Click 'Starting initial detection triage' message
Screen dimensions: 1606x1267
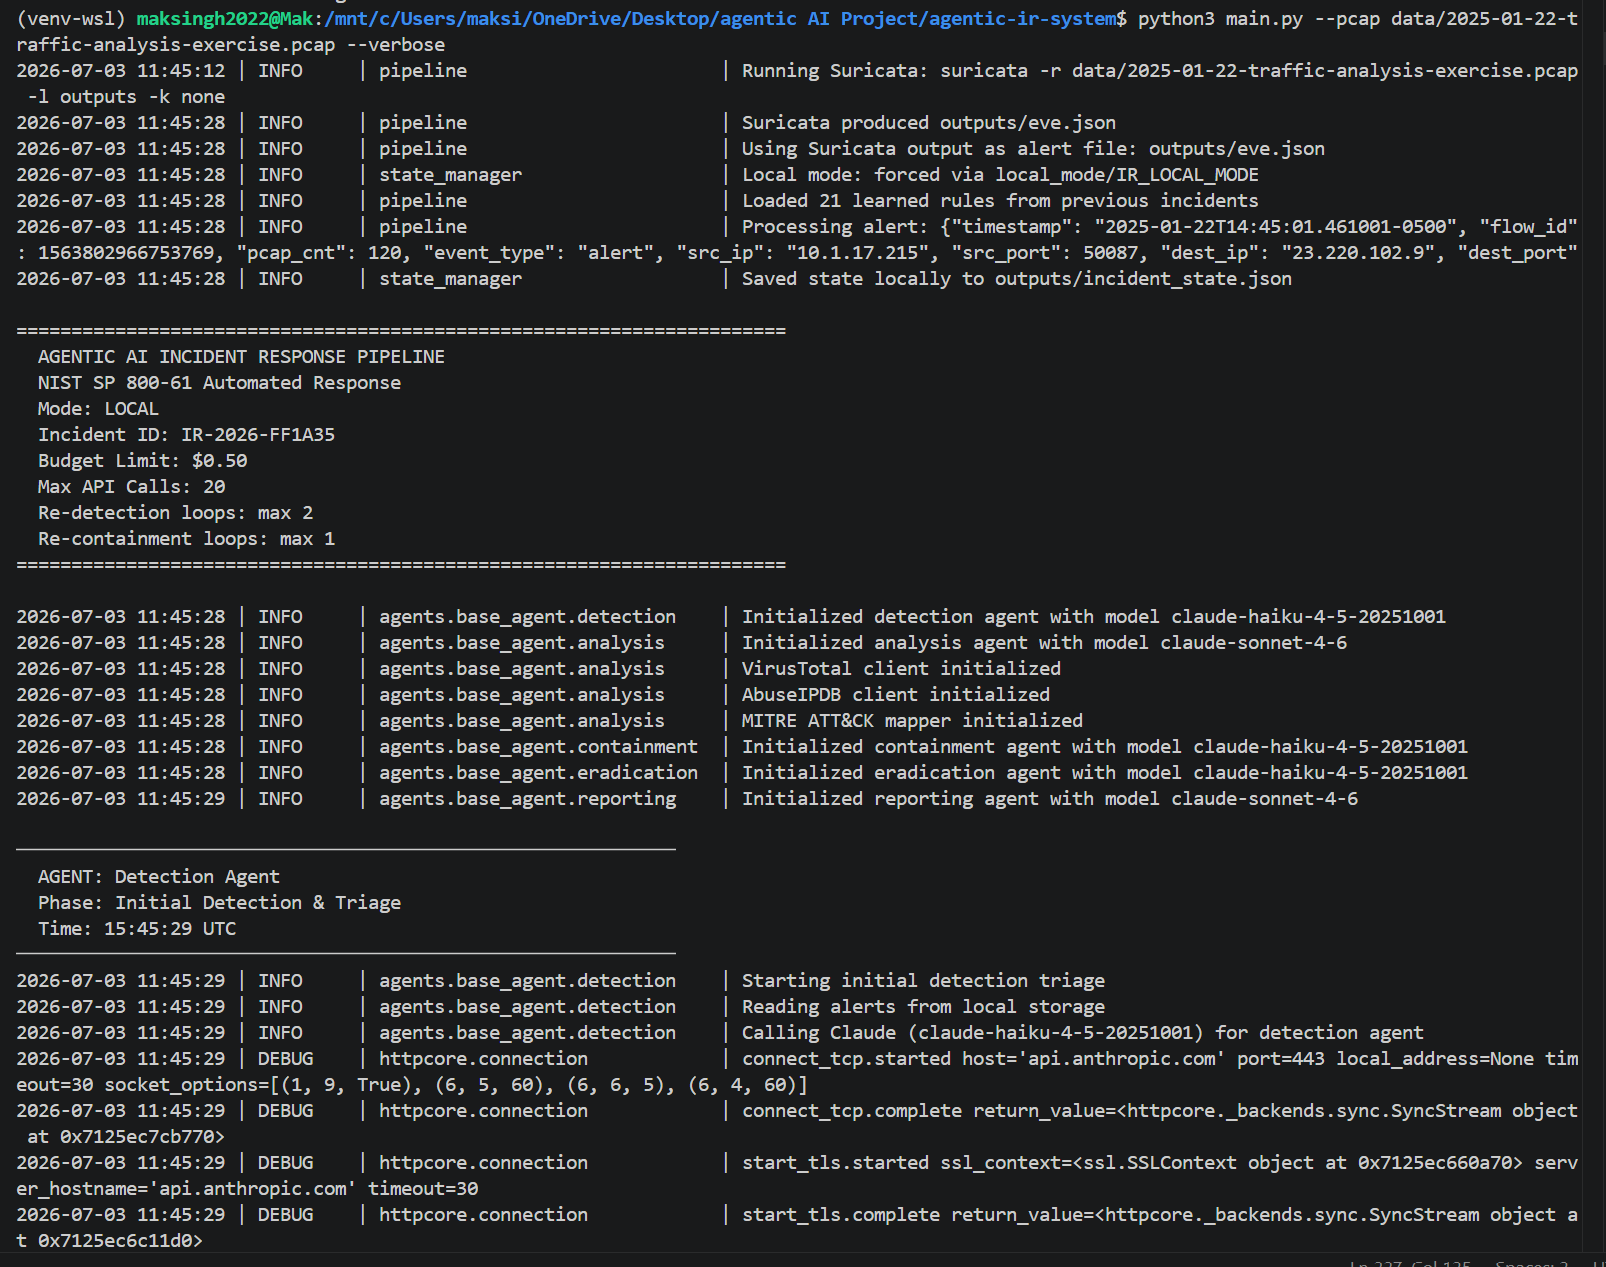923,981
